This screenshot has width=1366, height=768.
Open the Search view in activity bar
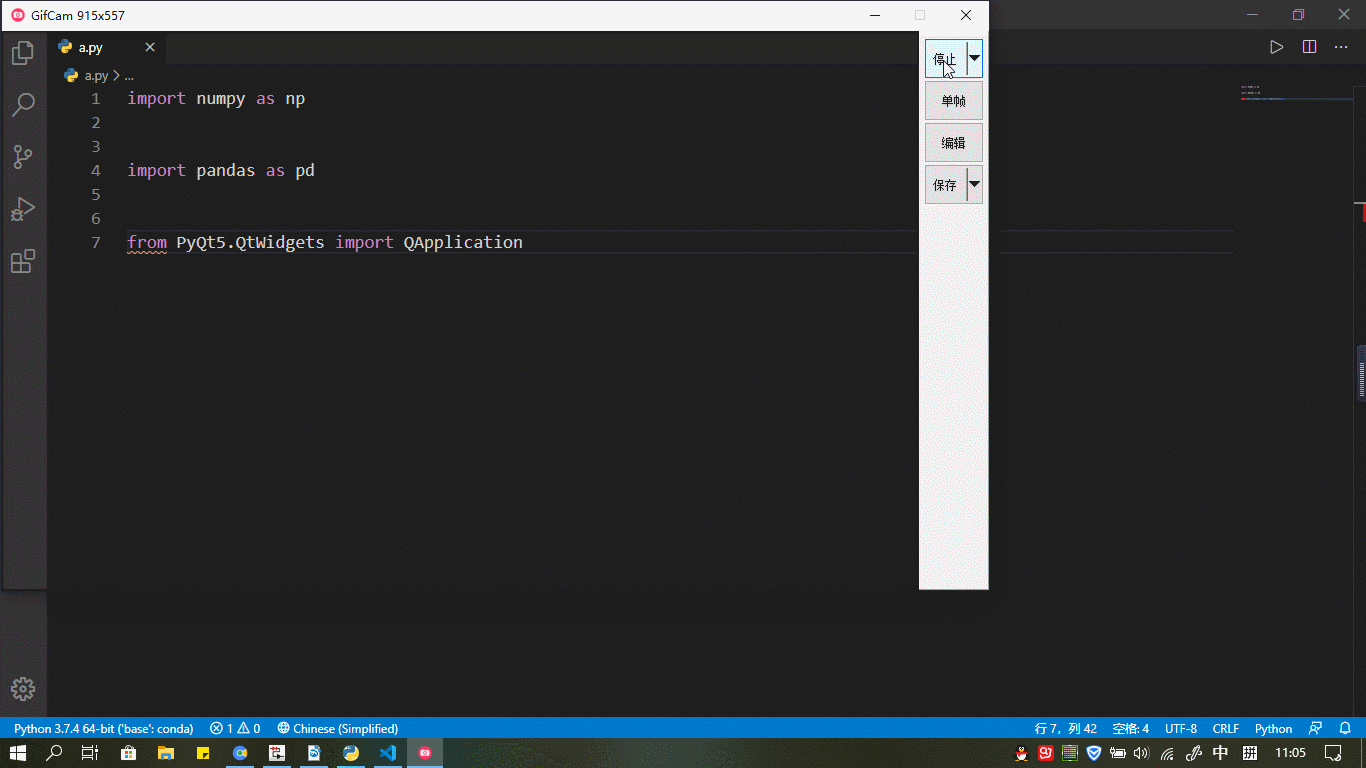(x=23, y=104)
